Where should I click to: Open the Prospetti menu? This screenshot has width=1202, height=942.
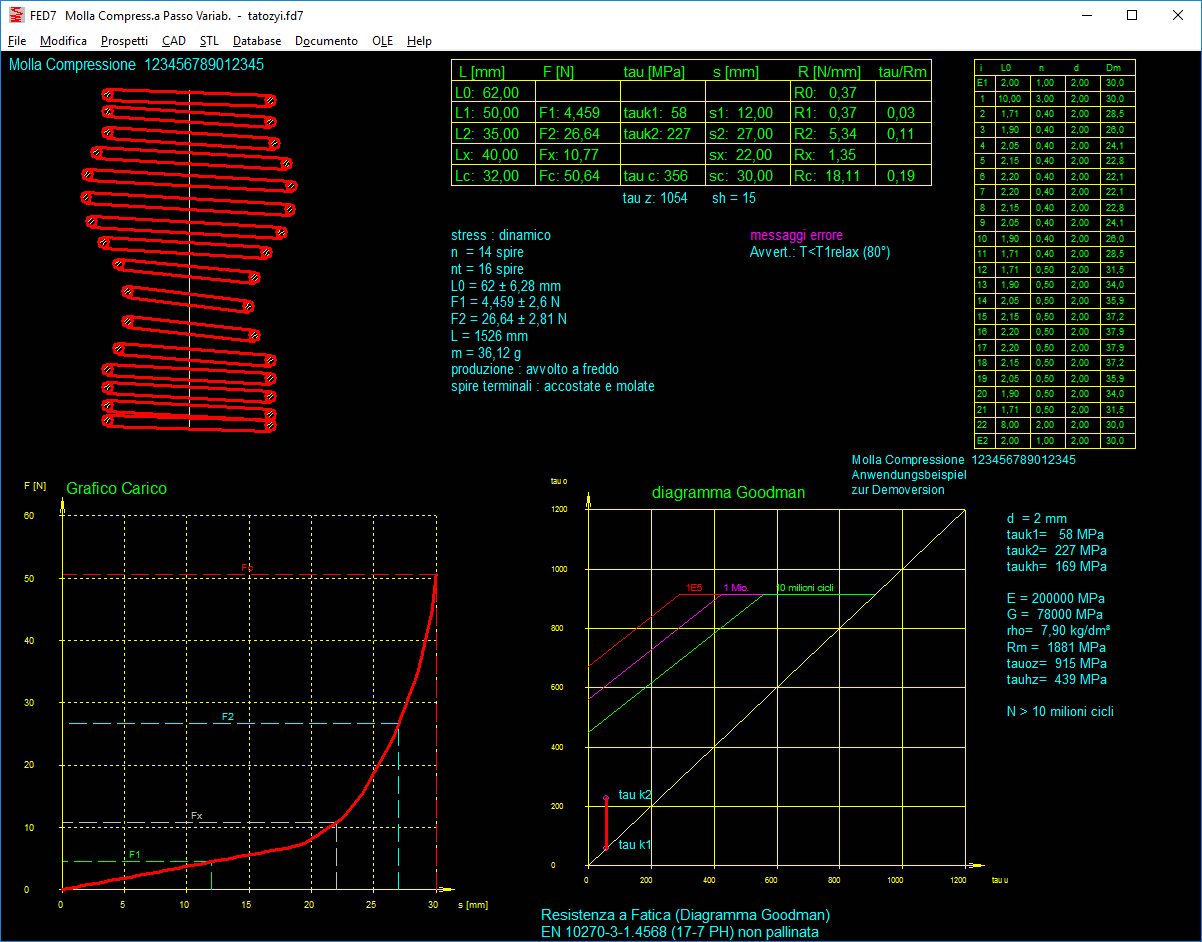(124, 41)
